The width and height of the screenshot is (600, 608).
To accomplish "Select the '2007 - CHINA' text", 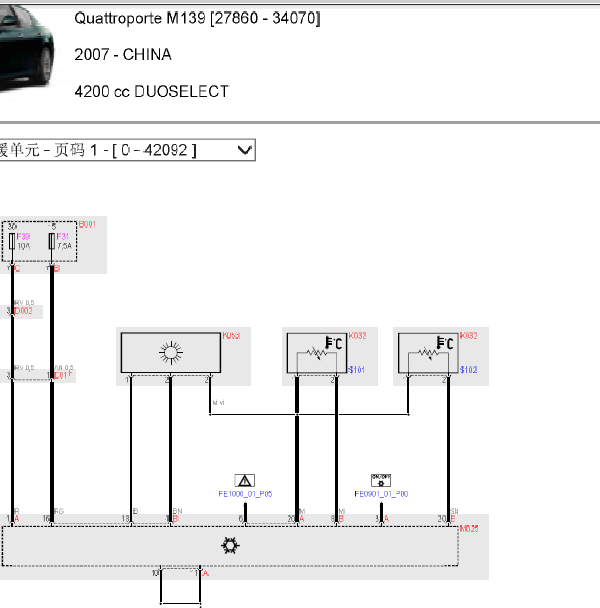I will coord(123,55).
